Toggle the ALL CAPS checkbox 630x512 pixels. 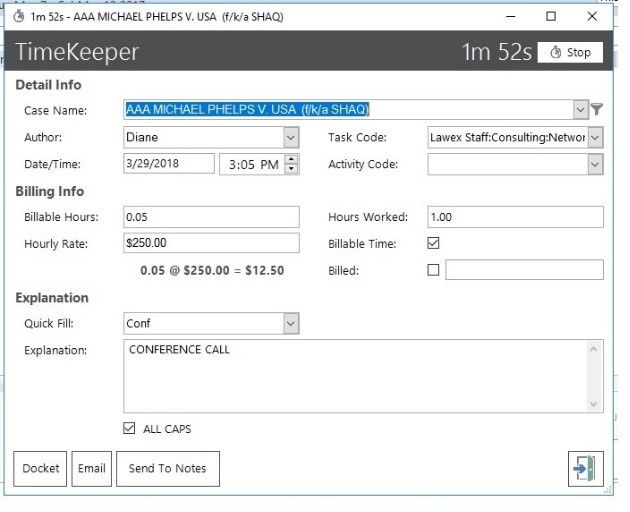click(129, 428)
